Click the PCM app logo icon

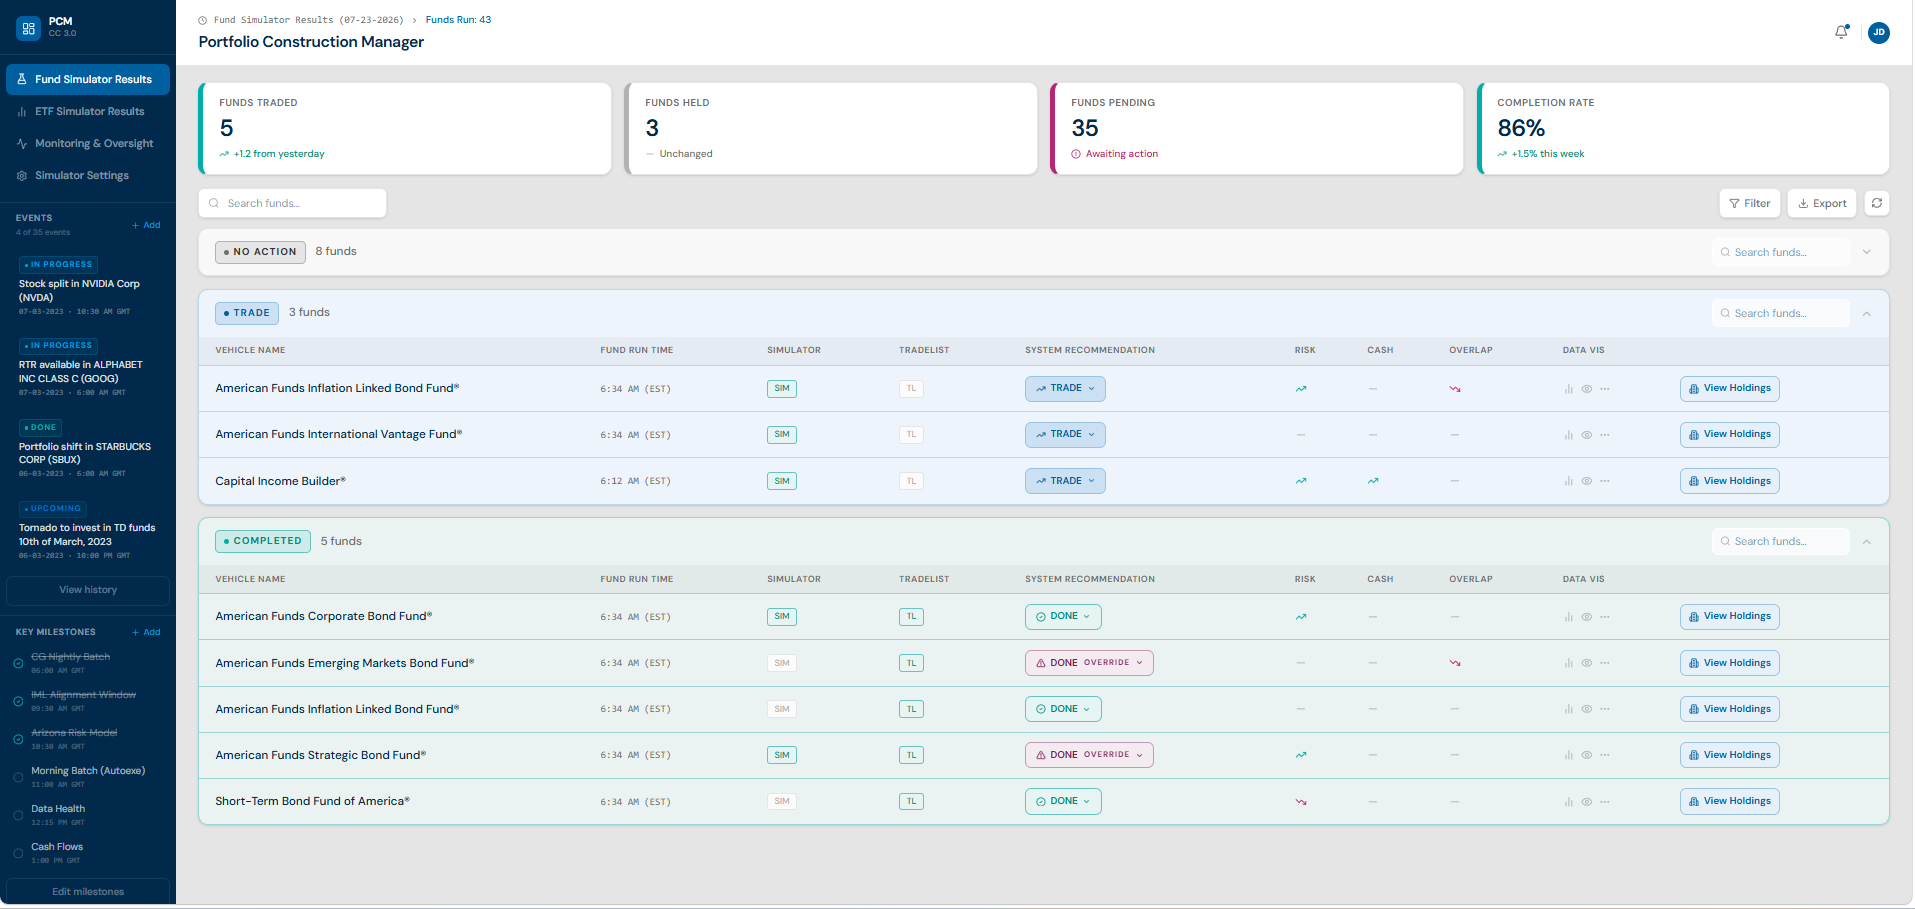click(x=29, y=28)
